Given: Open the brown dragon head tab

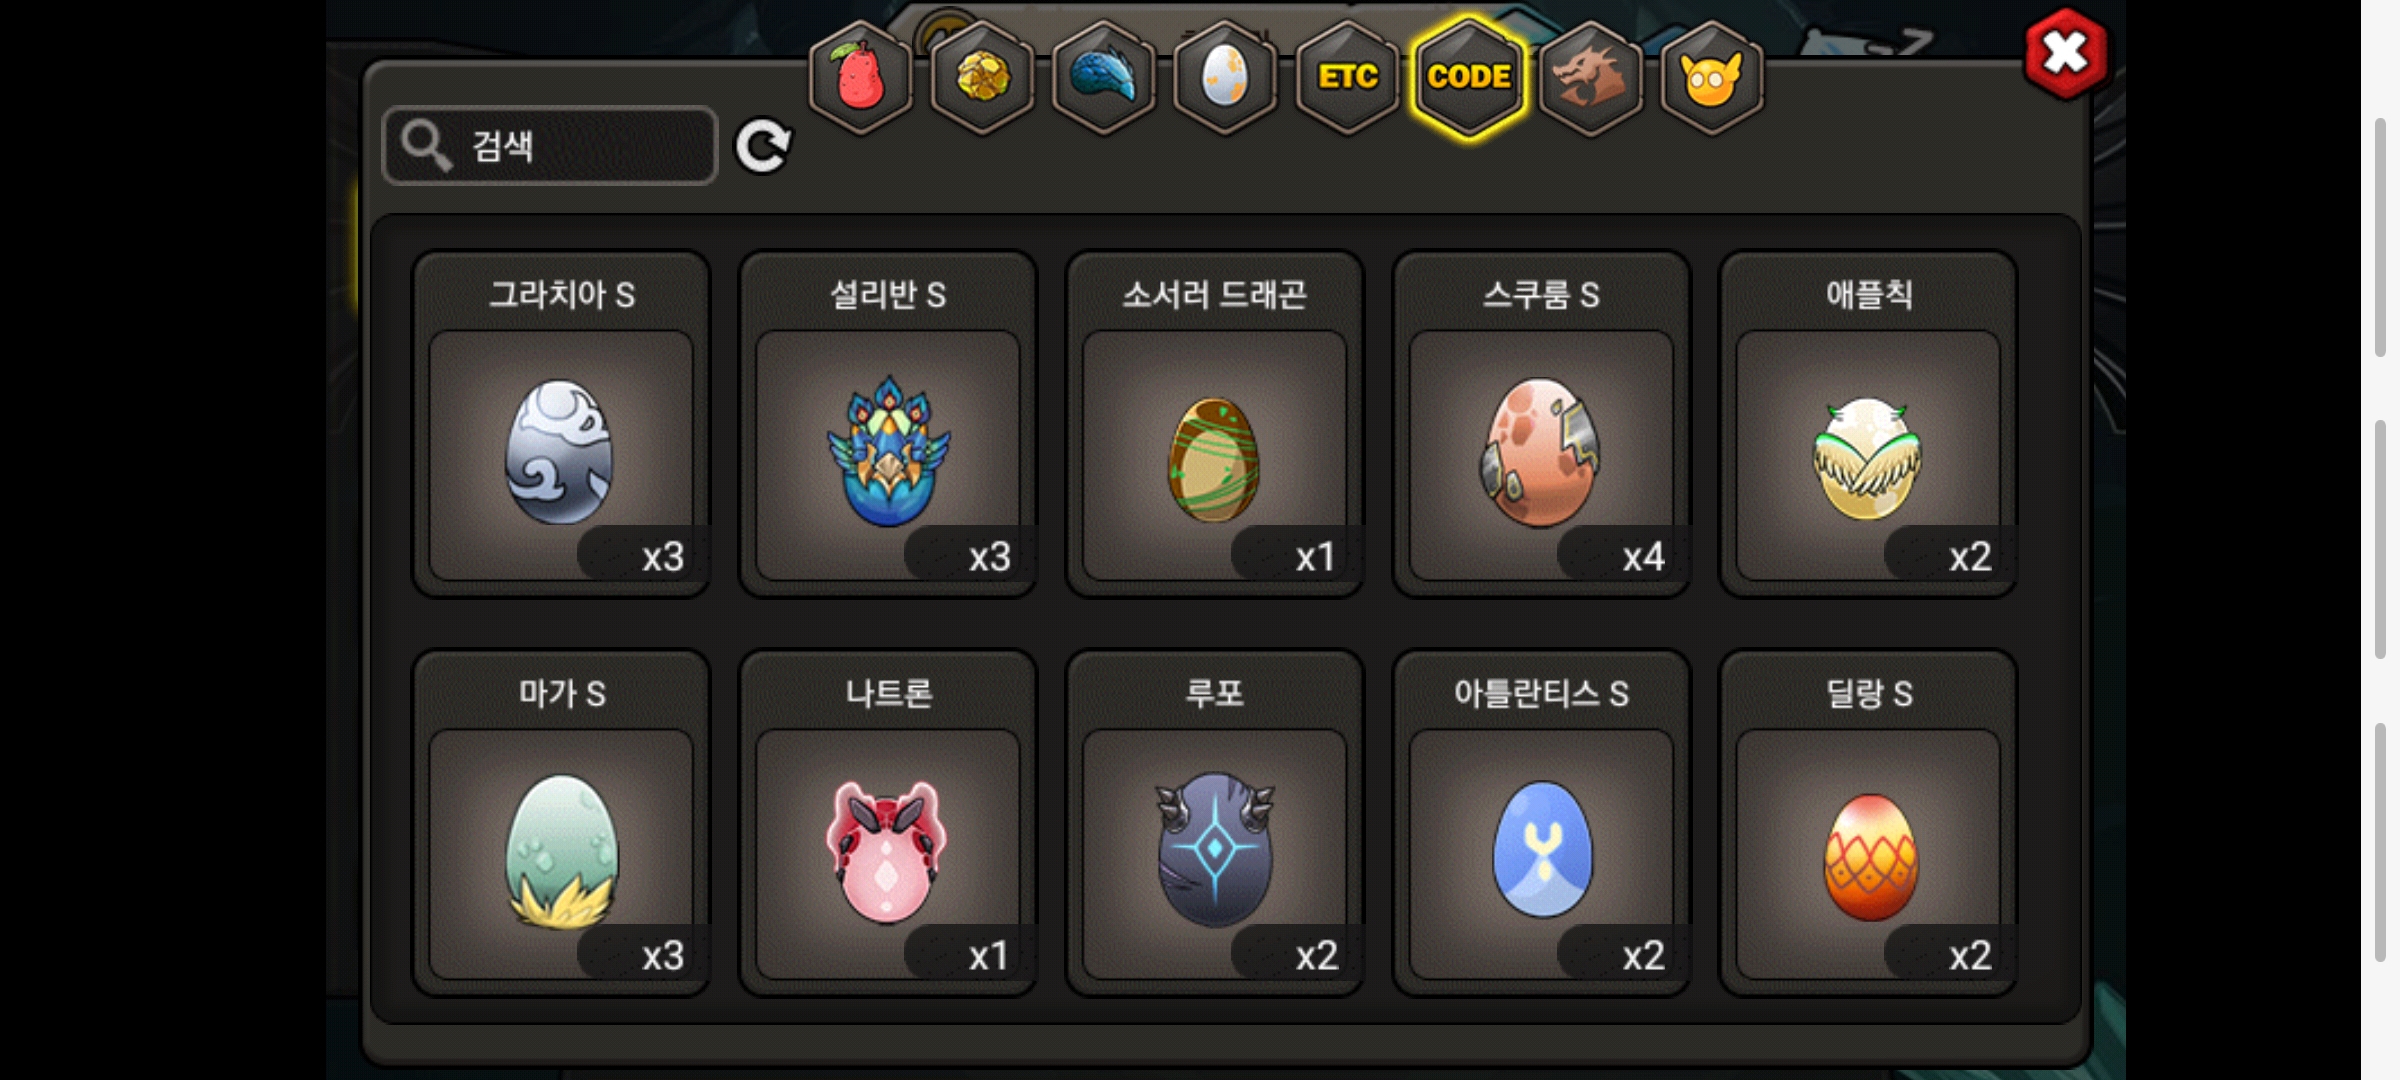Looking at the screenshot, I should pyautogui.click(x=1590, y=77).
